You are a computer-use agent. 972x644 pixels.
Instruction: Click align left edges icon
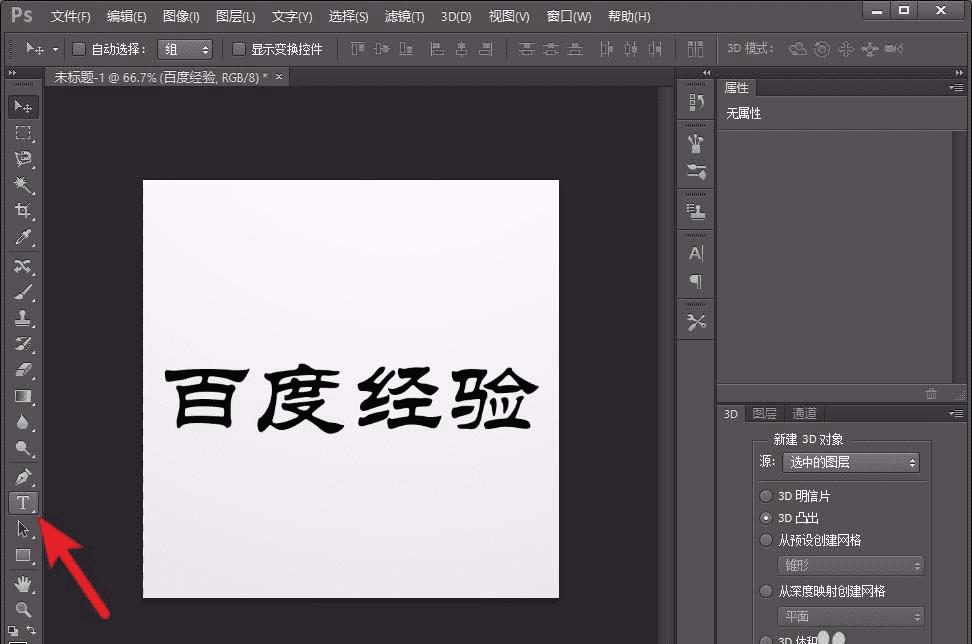click(437, 48)
